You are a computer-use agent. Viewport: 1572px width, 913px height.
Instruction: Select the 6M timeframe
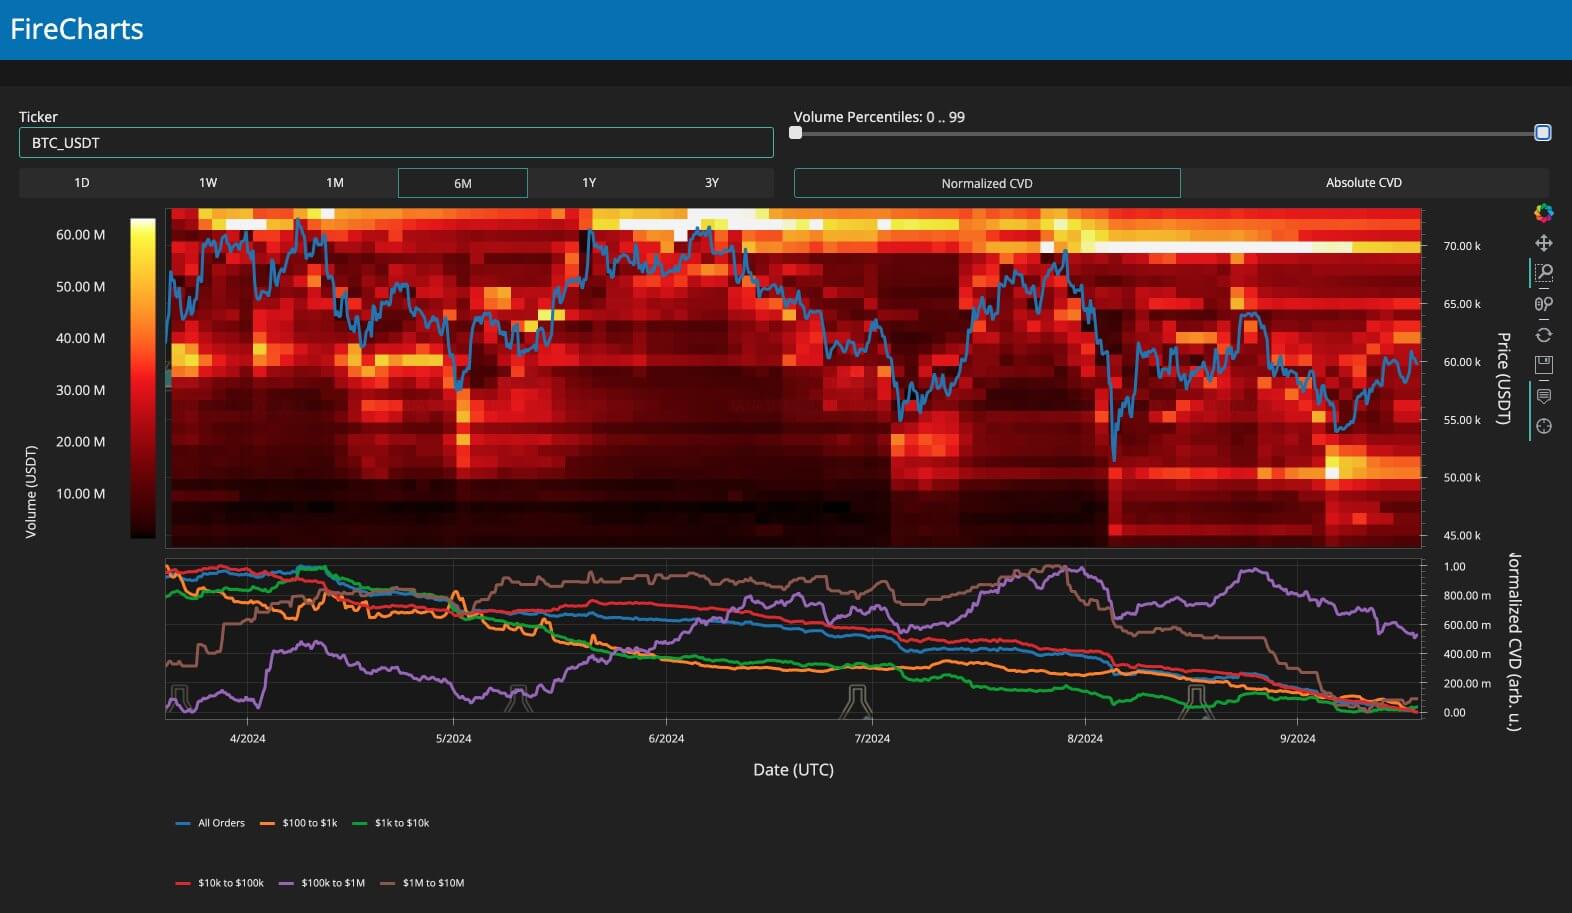pyautogui.click(x=463, y=183)
